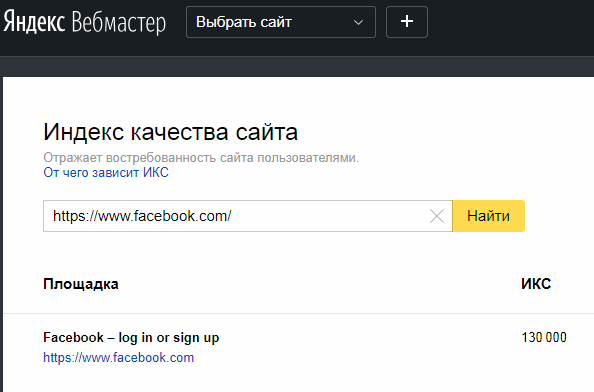Image resolution: width=594 pixels, height=392 pixels.
Task: Open the https://www.facebook.com result link
Action: coord(119,358)
